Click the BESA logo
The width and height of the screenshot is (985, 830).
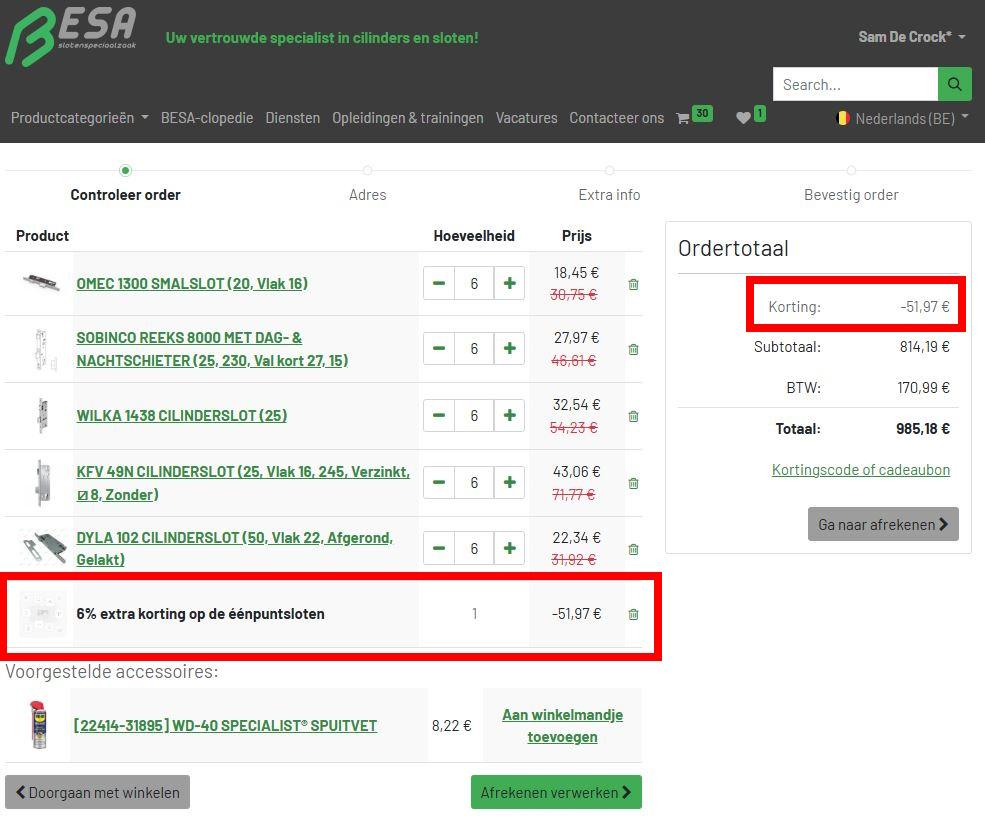(71, 37)
